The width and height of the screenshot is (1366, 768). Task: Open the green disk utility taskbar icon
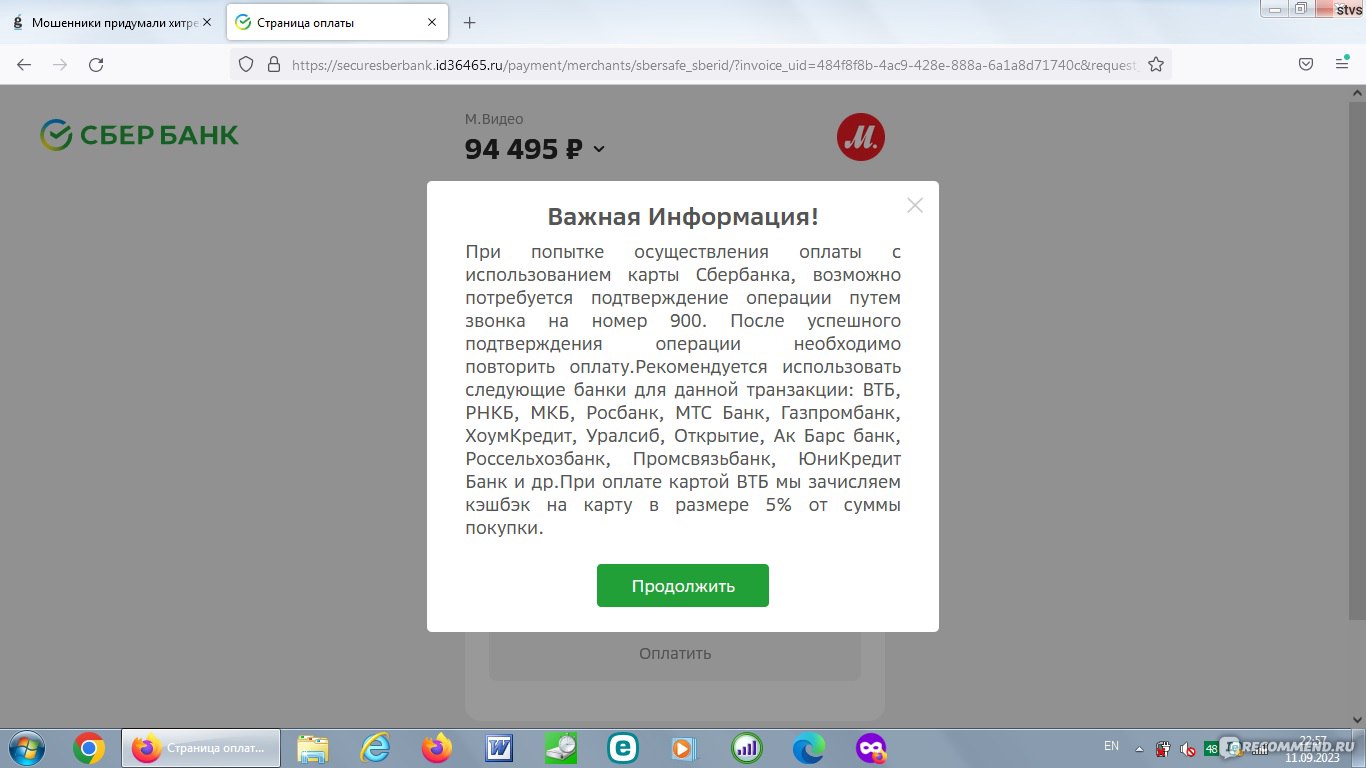pos(561,748)
